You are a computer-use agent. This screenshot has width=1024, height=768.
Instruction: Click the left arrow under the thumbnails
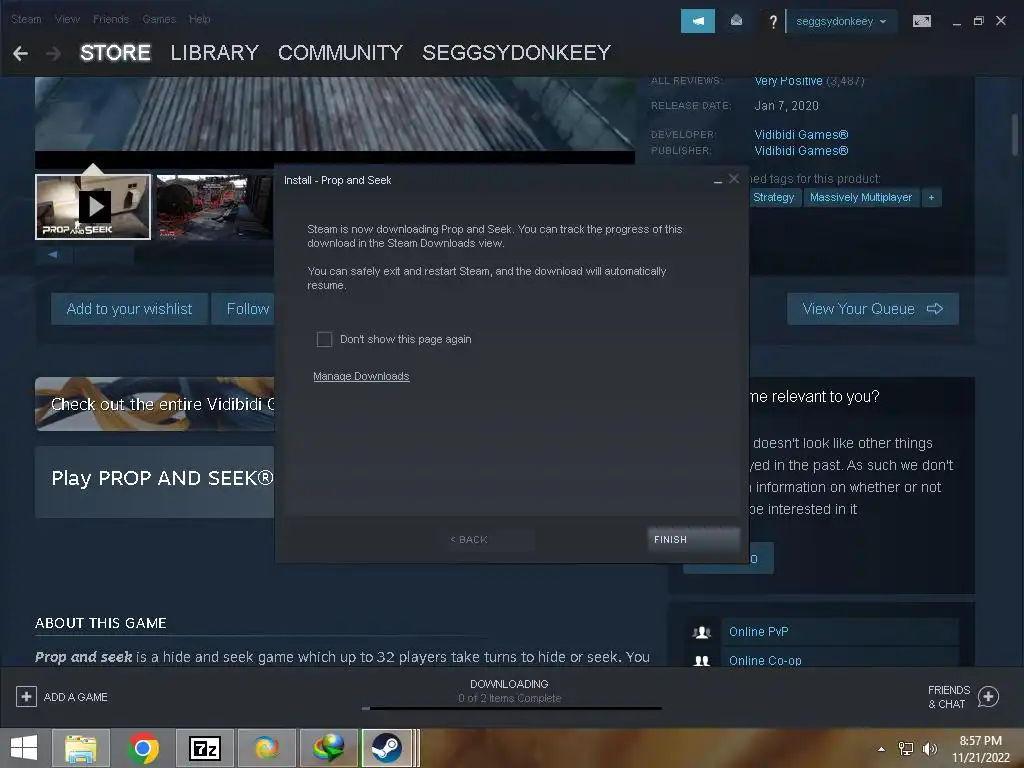[53, 254]
